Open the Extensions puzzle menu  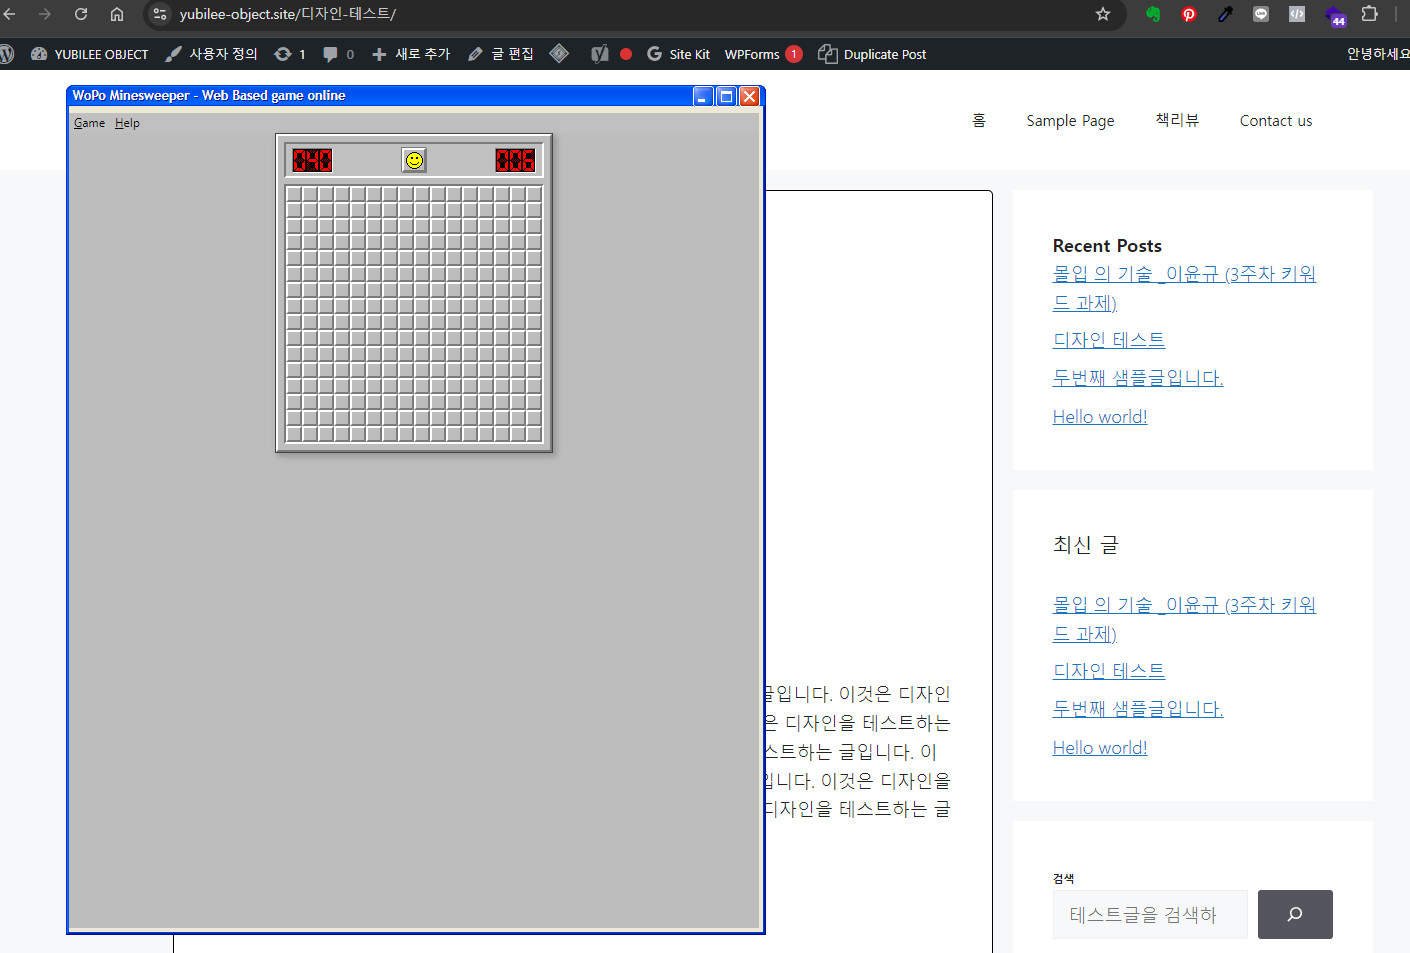coord(1370,14)
